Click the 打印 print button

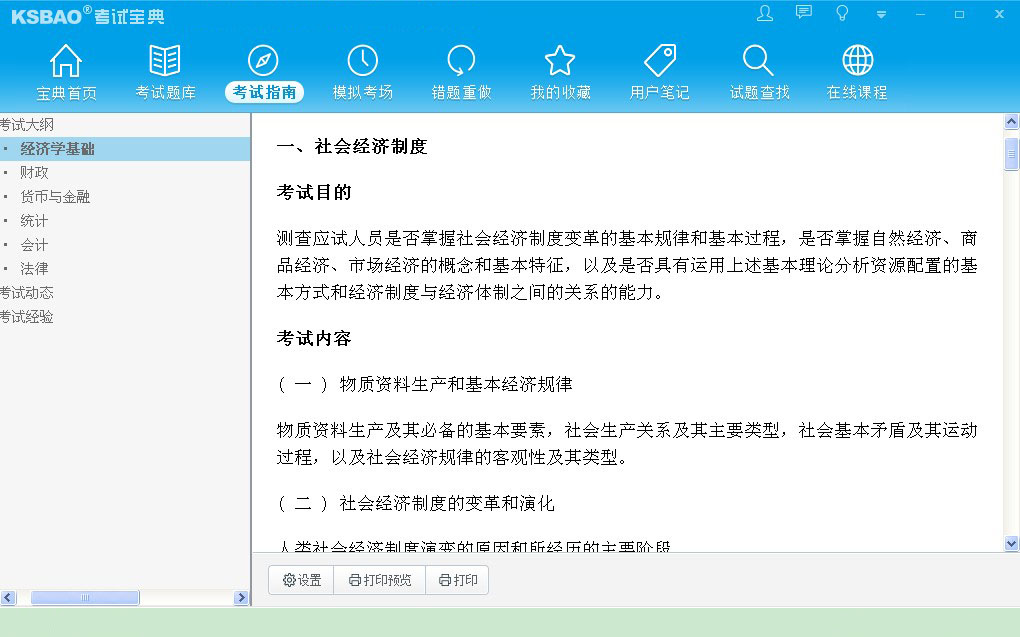458,580
